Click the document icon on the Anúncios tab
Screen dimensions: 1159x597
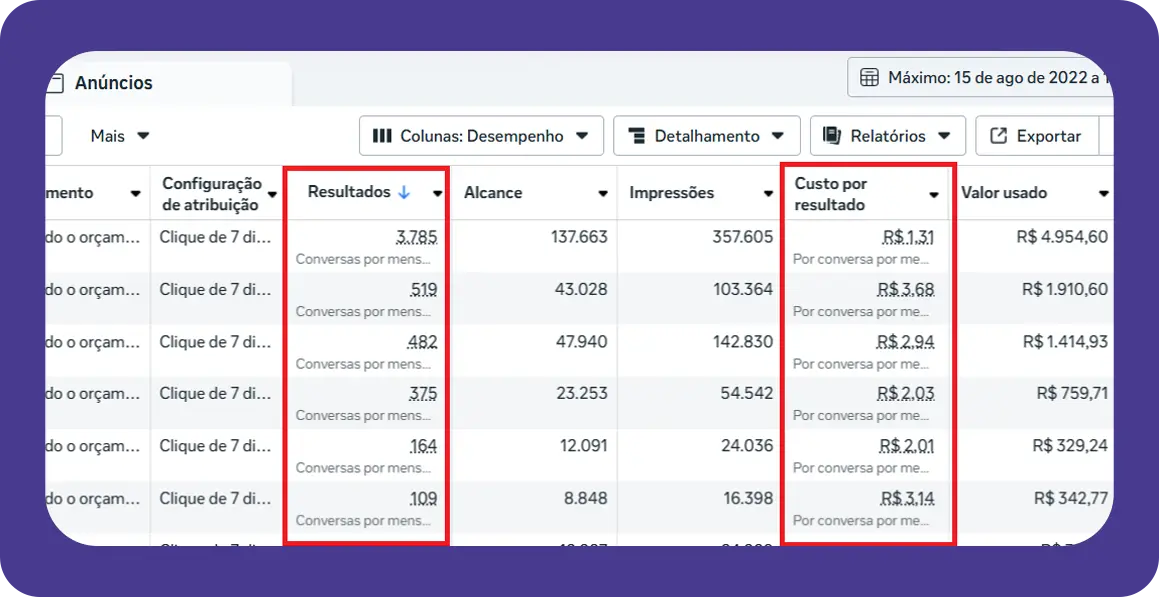click(x=56, y=84)
